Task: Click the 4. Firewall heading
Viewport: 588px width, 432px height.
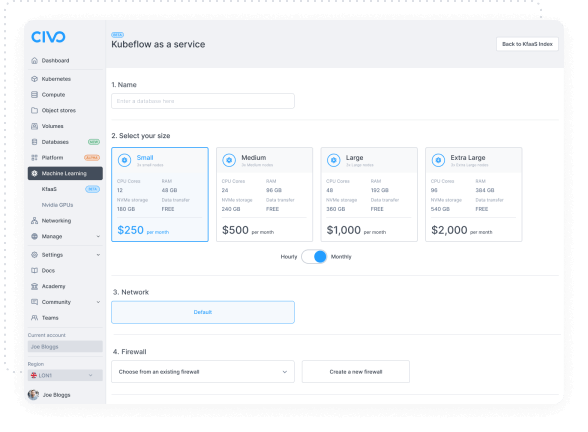Action: click(x=130, y=351)
